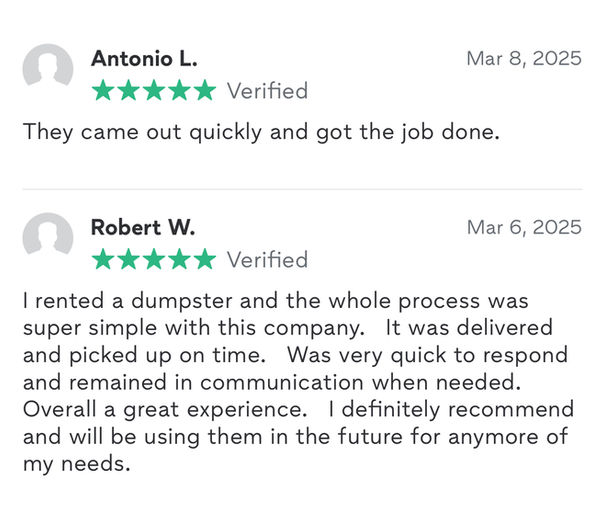Click the Mar 6, 2025 review date
605x513 pixels.
click(523, 228)
